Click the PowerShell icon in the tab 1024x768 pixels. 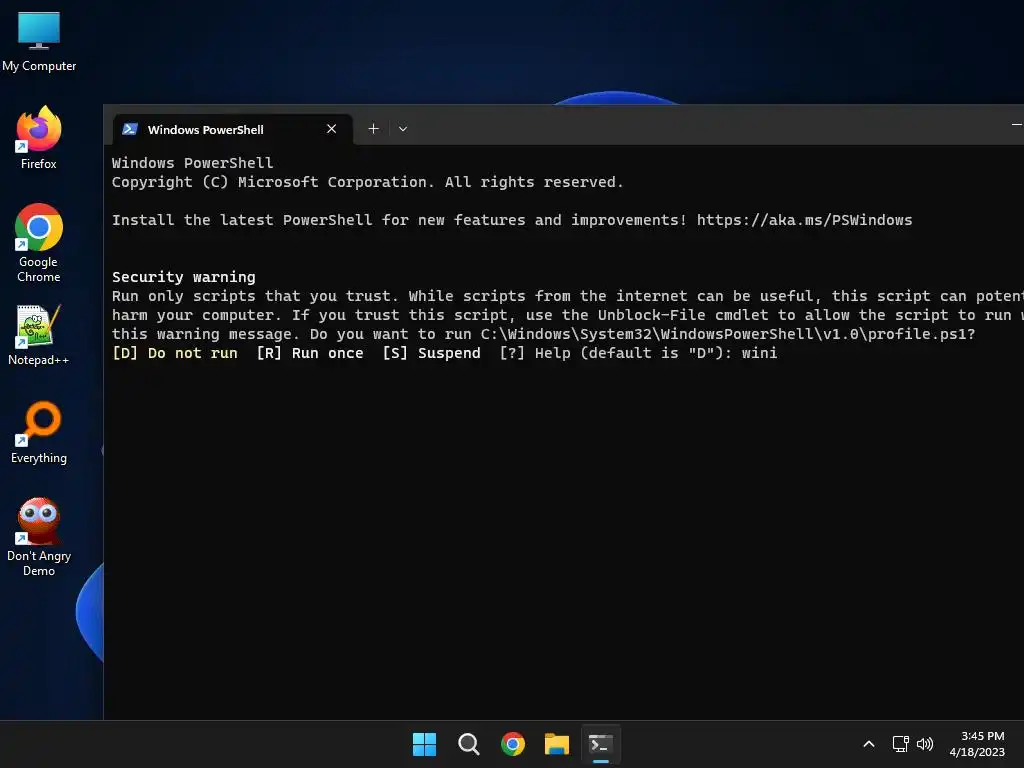click(130, 129)
